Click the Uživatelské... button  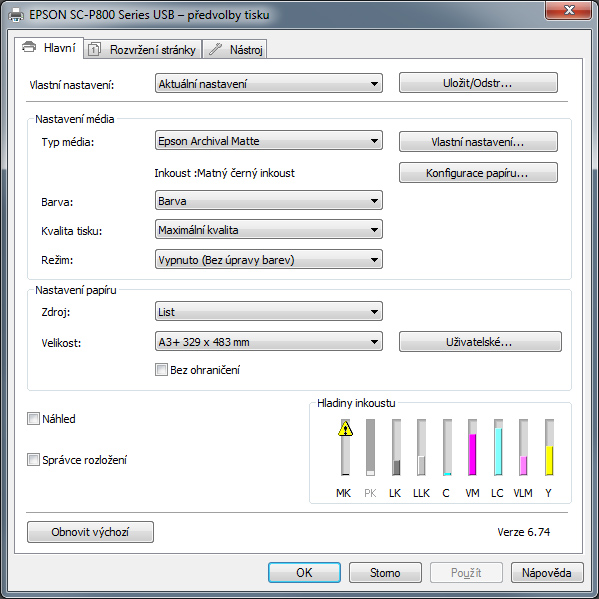click(480, 342)
